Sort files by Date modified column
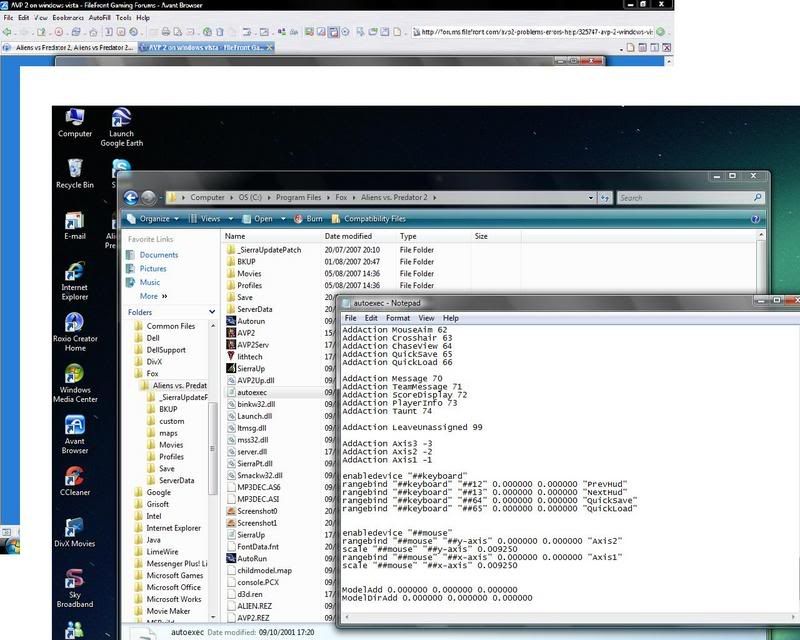The width and height of the screenshot is (800, 640). tap(348, 236)
